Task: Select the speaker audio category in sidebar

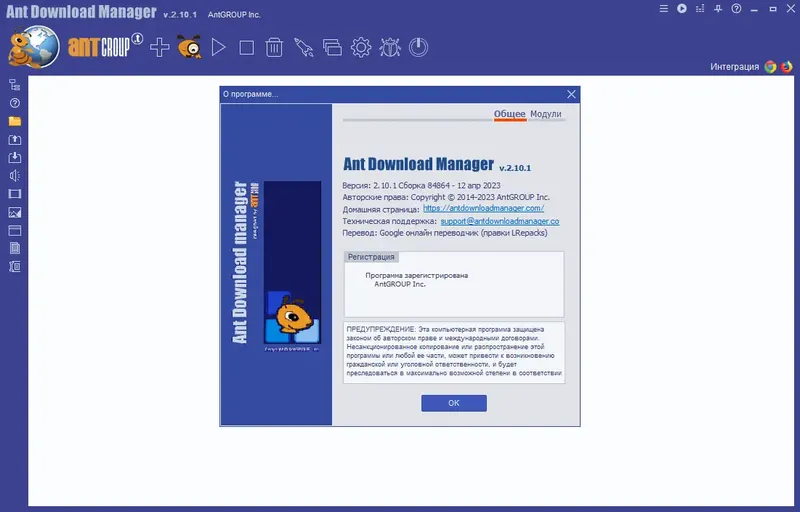Action: tap(15, 176)
